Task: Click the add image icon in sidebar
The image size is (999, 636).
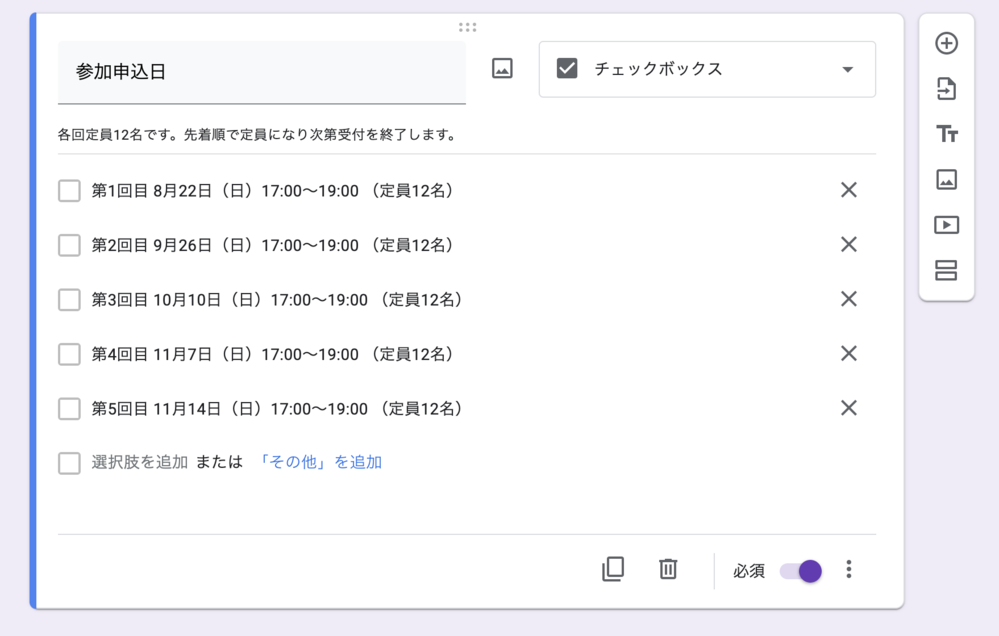Action: pos(946,179)
